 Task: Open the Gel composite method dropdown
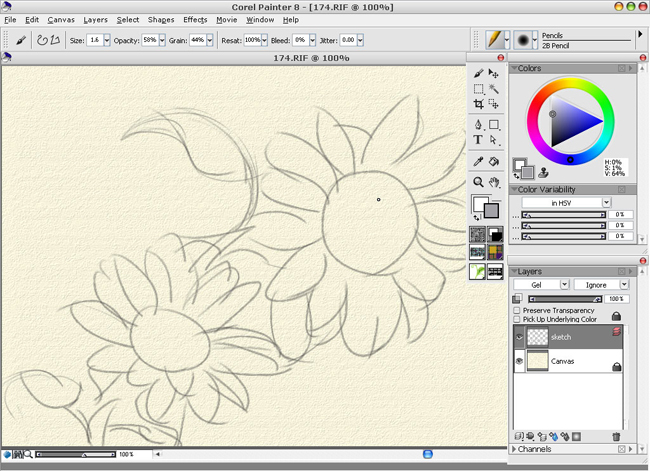click(x=541, y=284)
